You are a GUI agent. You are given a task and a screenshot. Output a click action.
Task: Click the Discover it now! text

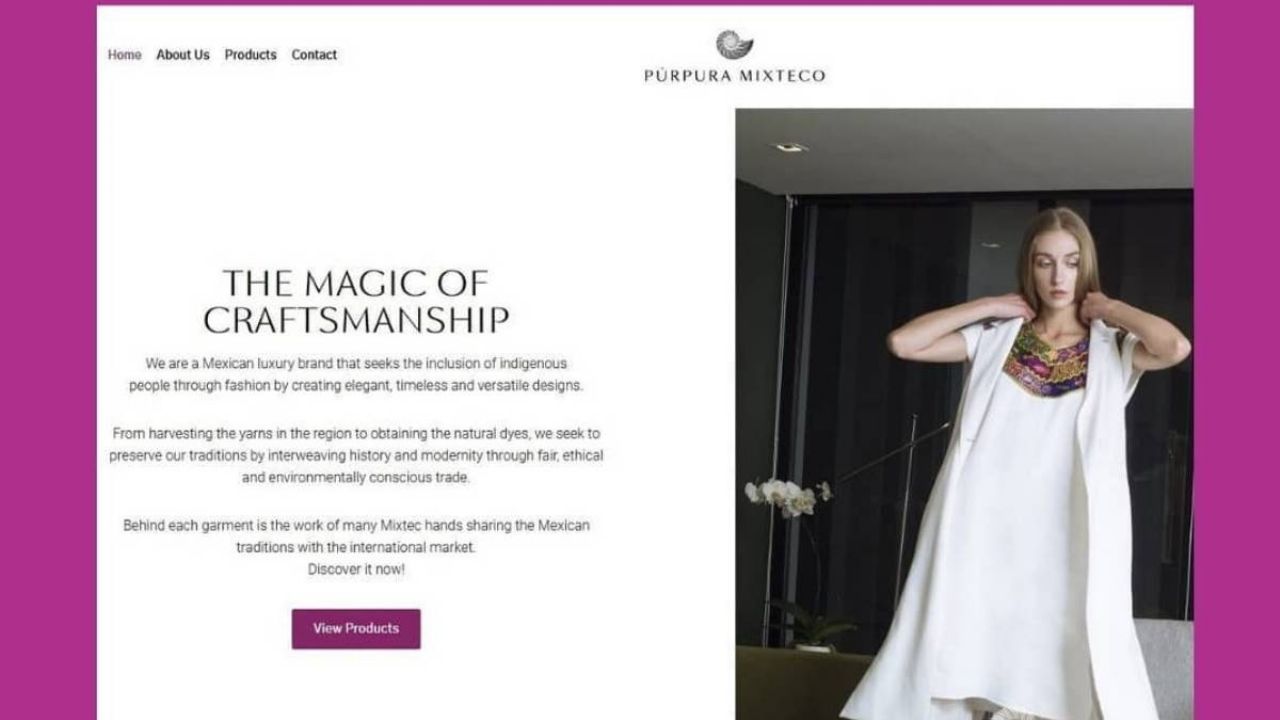(x=356, y=570)
